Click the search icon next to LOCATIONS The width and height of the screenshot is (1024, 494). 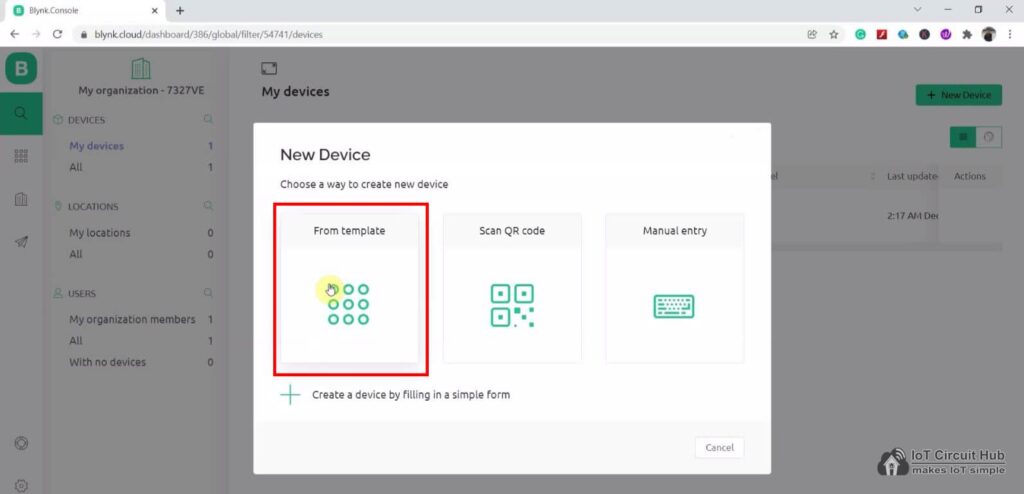[x=209, y=207]
